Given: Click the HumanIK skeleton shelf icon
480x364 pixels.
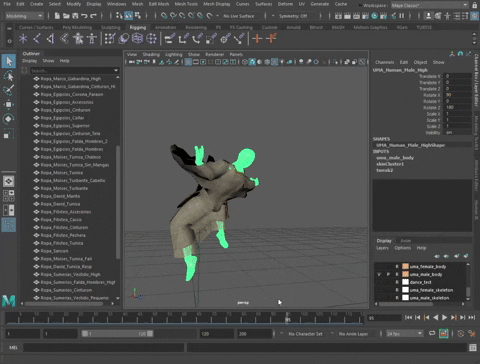Looking at the screenshot, I should [92, 39].
